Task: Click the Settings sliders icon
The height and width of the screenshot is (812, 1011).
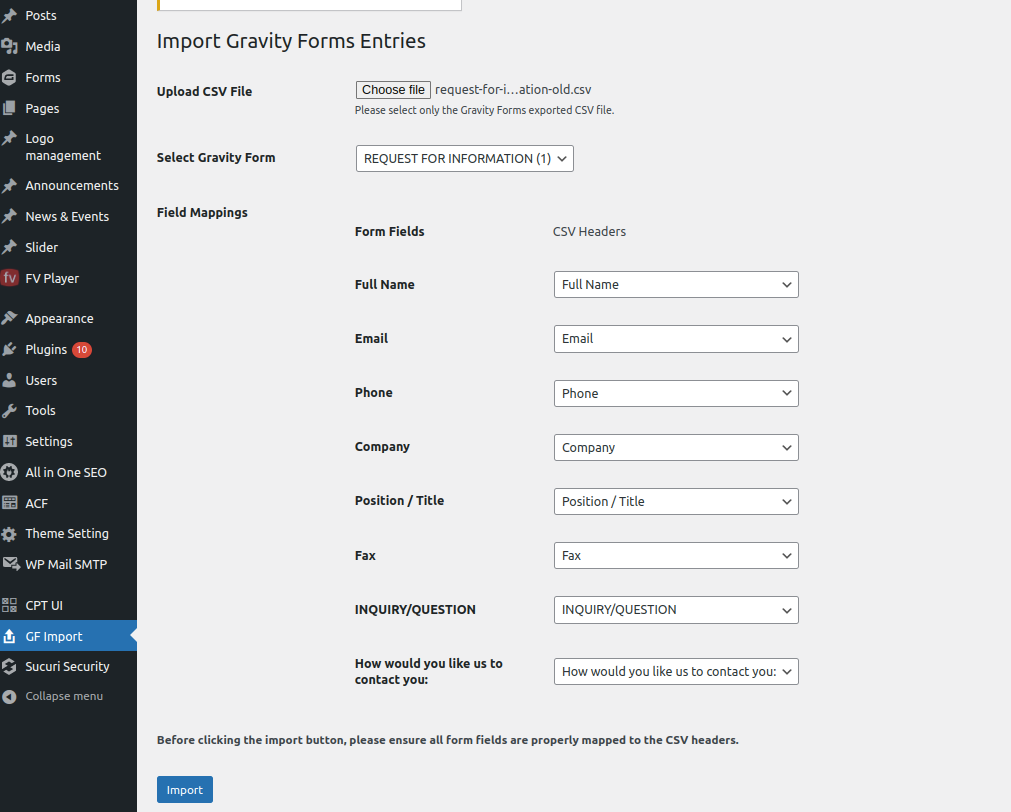Action: point(9,441)
